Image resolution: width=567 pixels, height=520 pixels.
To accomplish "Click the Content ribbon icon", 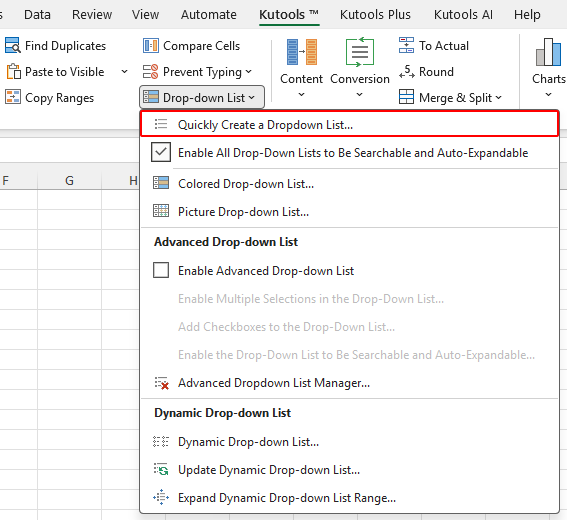I will tap(301, 52).
